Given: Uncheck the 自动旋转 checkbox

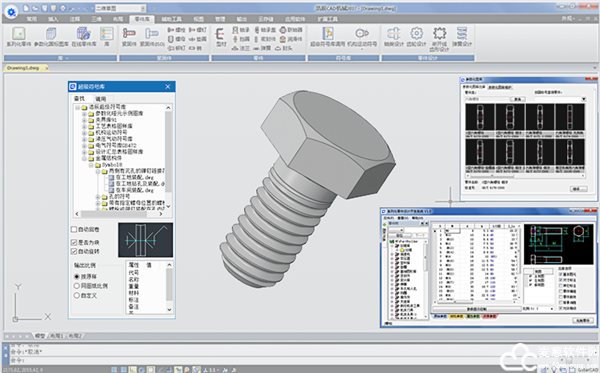Looking at the screenshot, I should (x=74, y=251).
